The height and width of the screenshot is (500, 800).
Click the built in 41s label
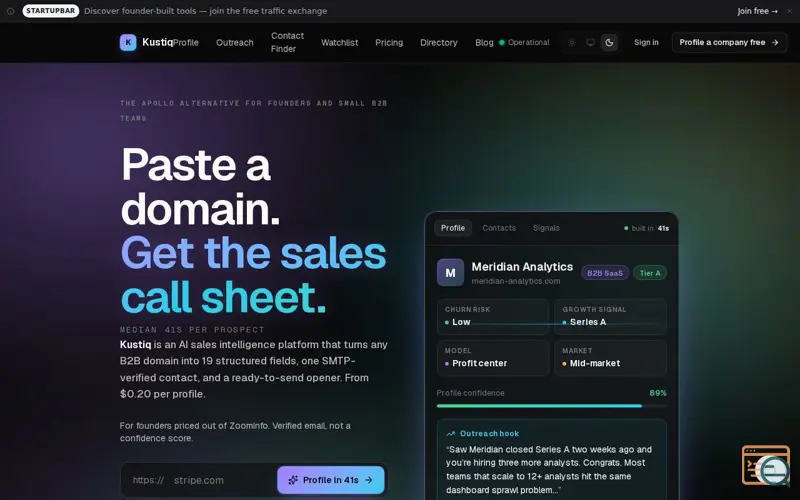646,228
